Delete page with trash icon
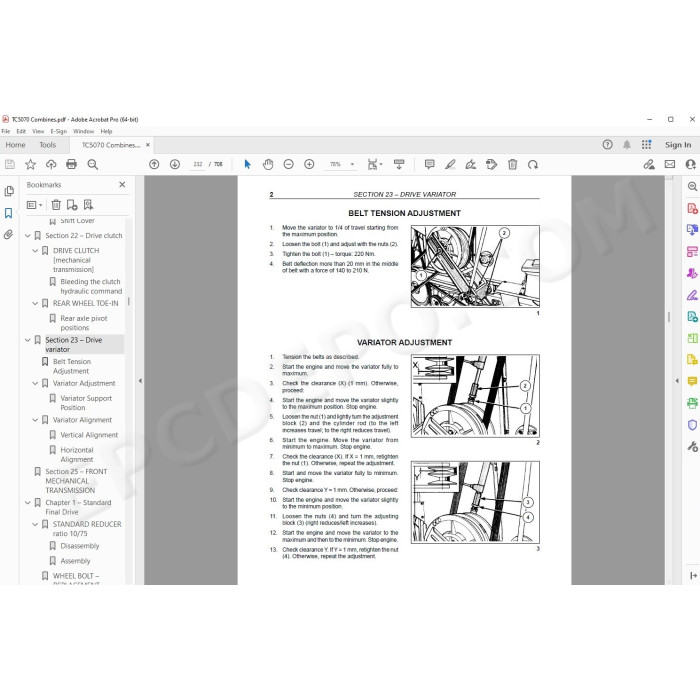Image resolution: width=700 pixels, height=700 pixels. 512,164
